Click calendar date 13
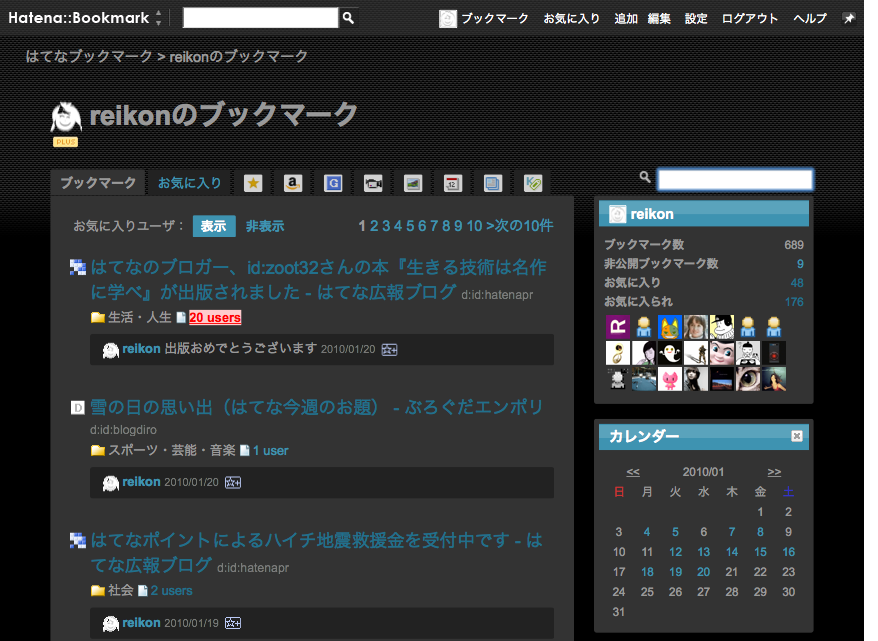 click(x=703, y=552)
